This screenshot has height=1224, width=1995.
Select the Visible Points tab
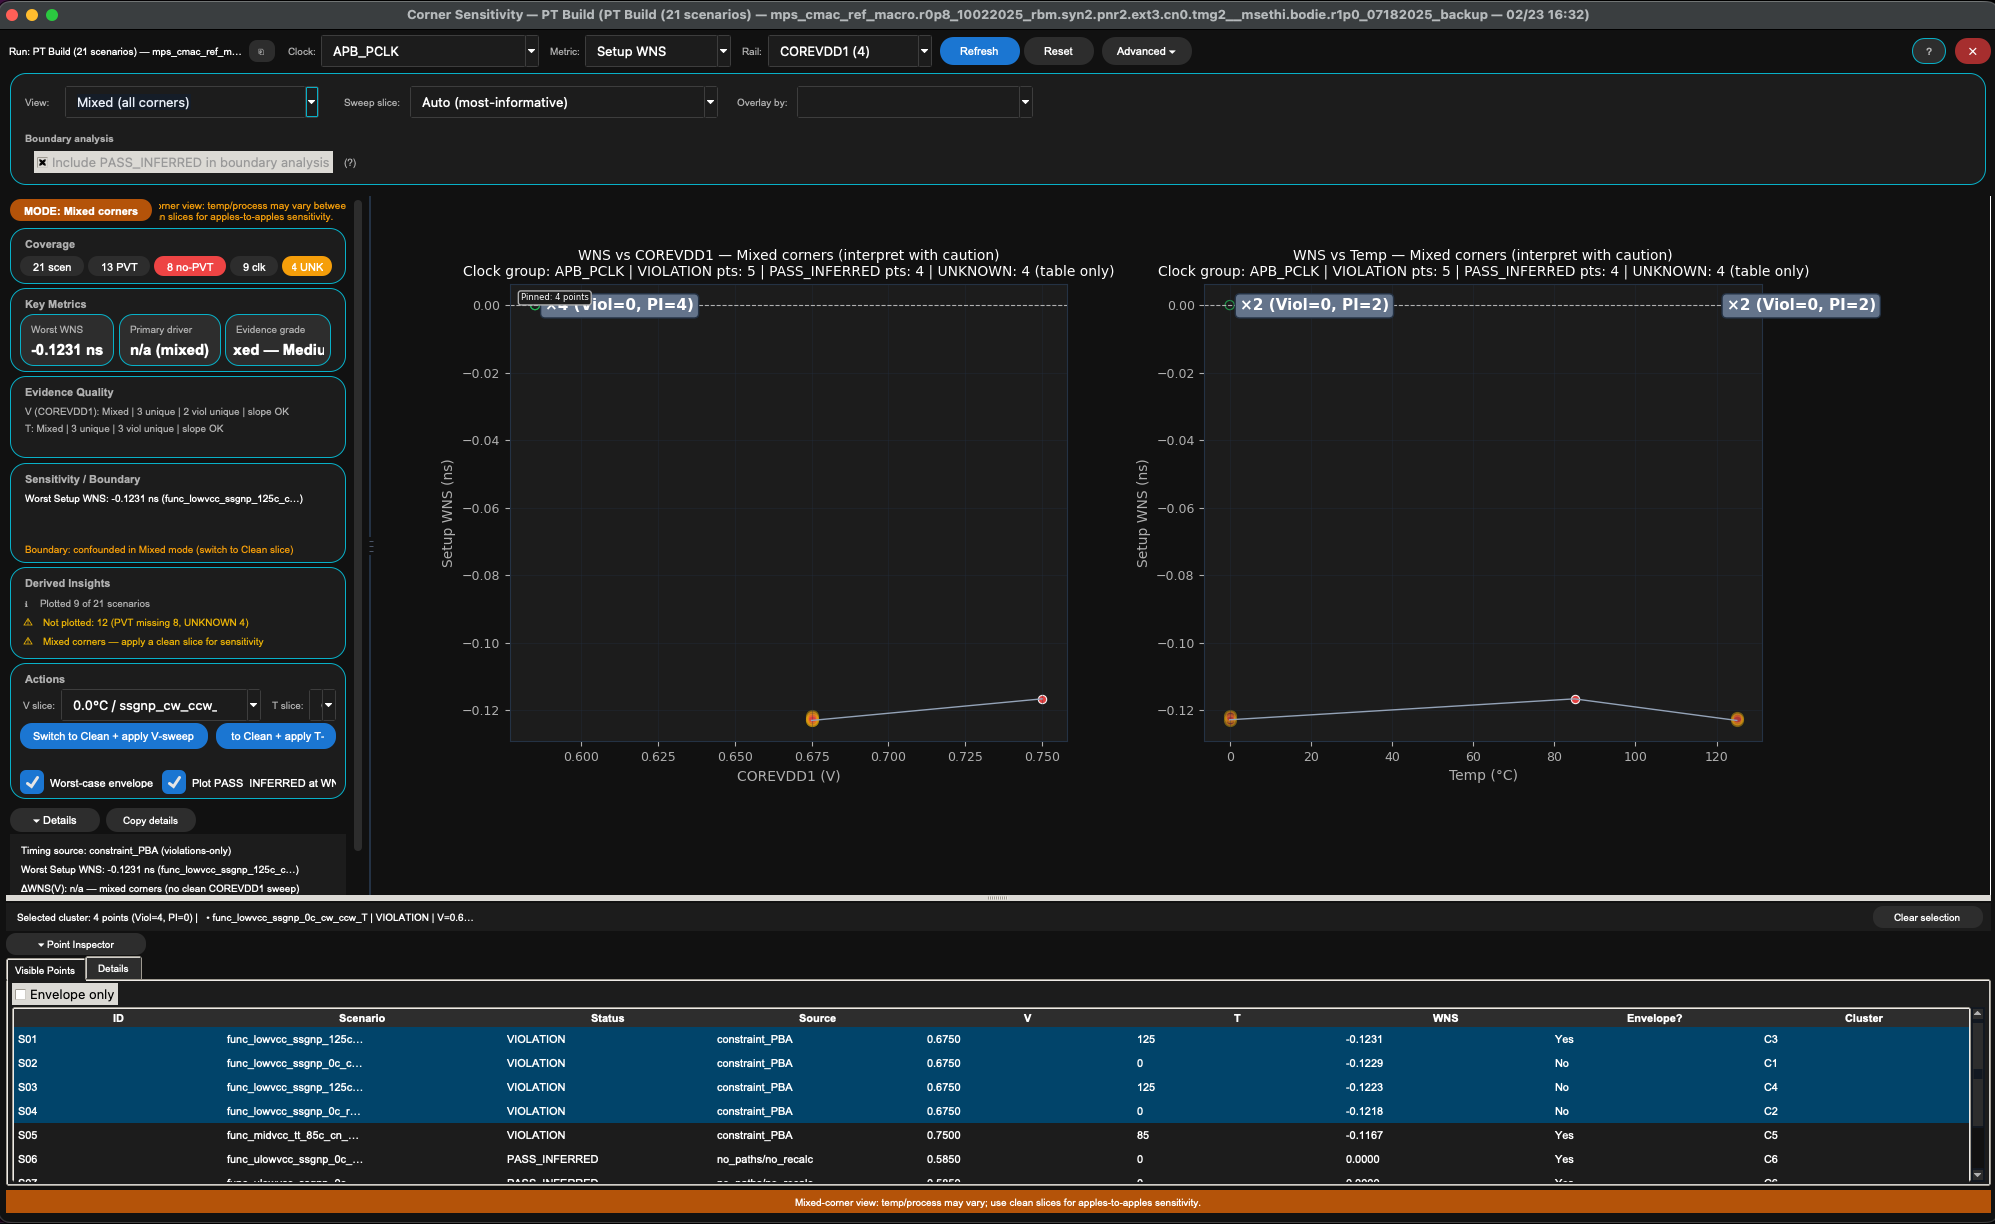[x=45, y=970]
